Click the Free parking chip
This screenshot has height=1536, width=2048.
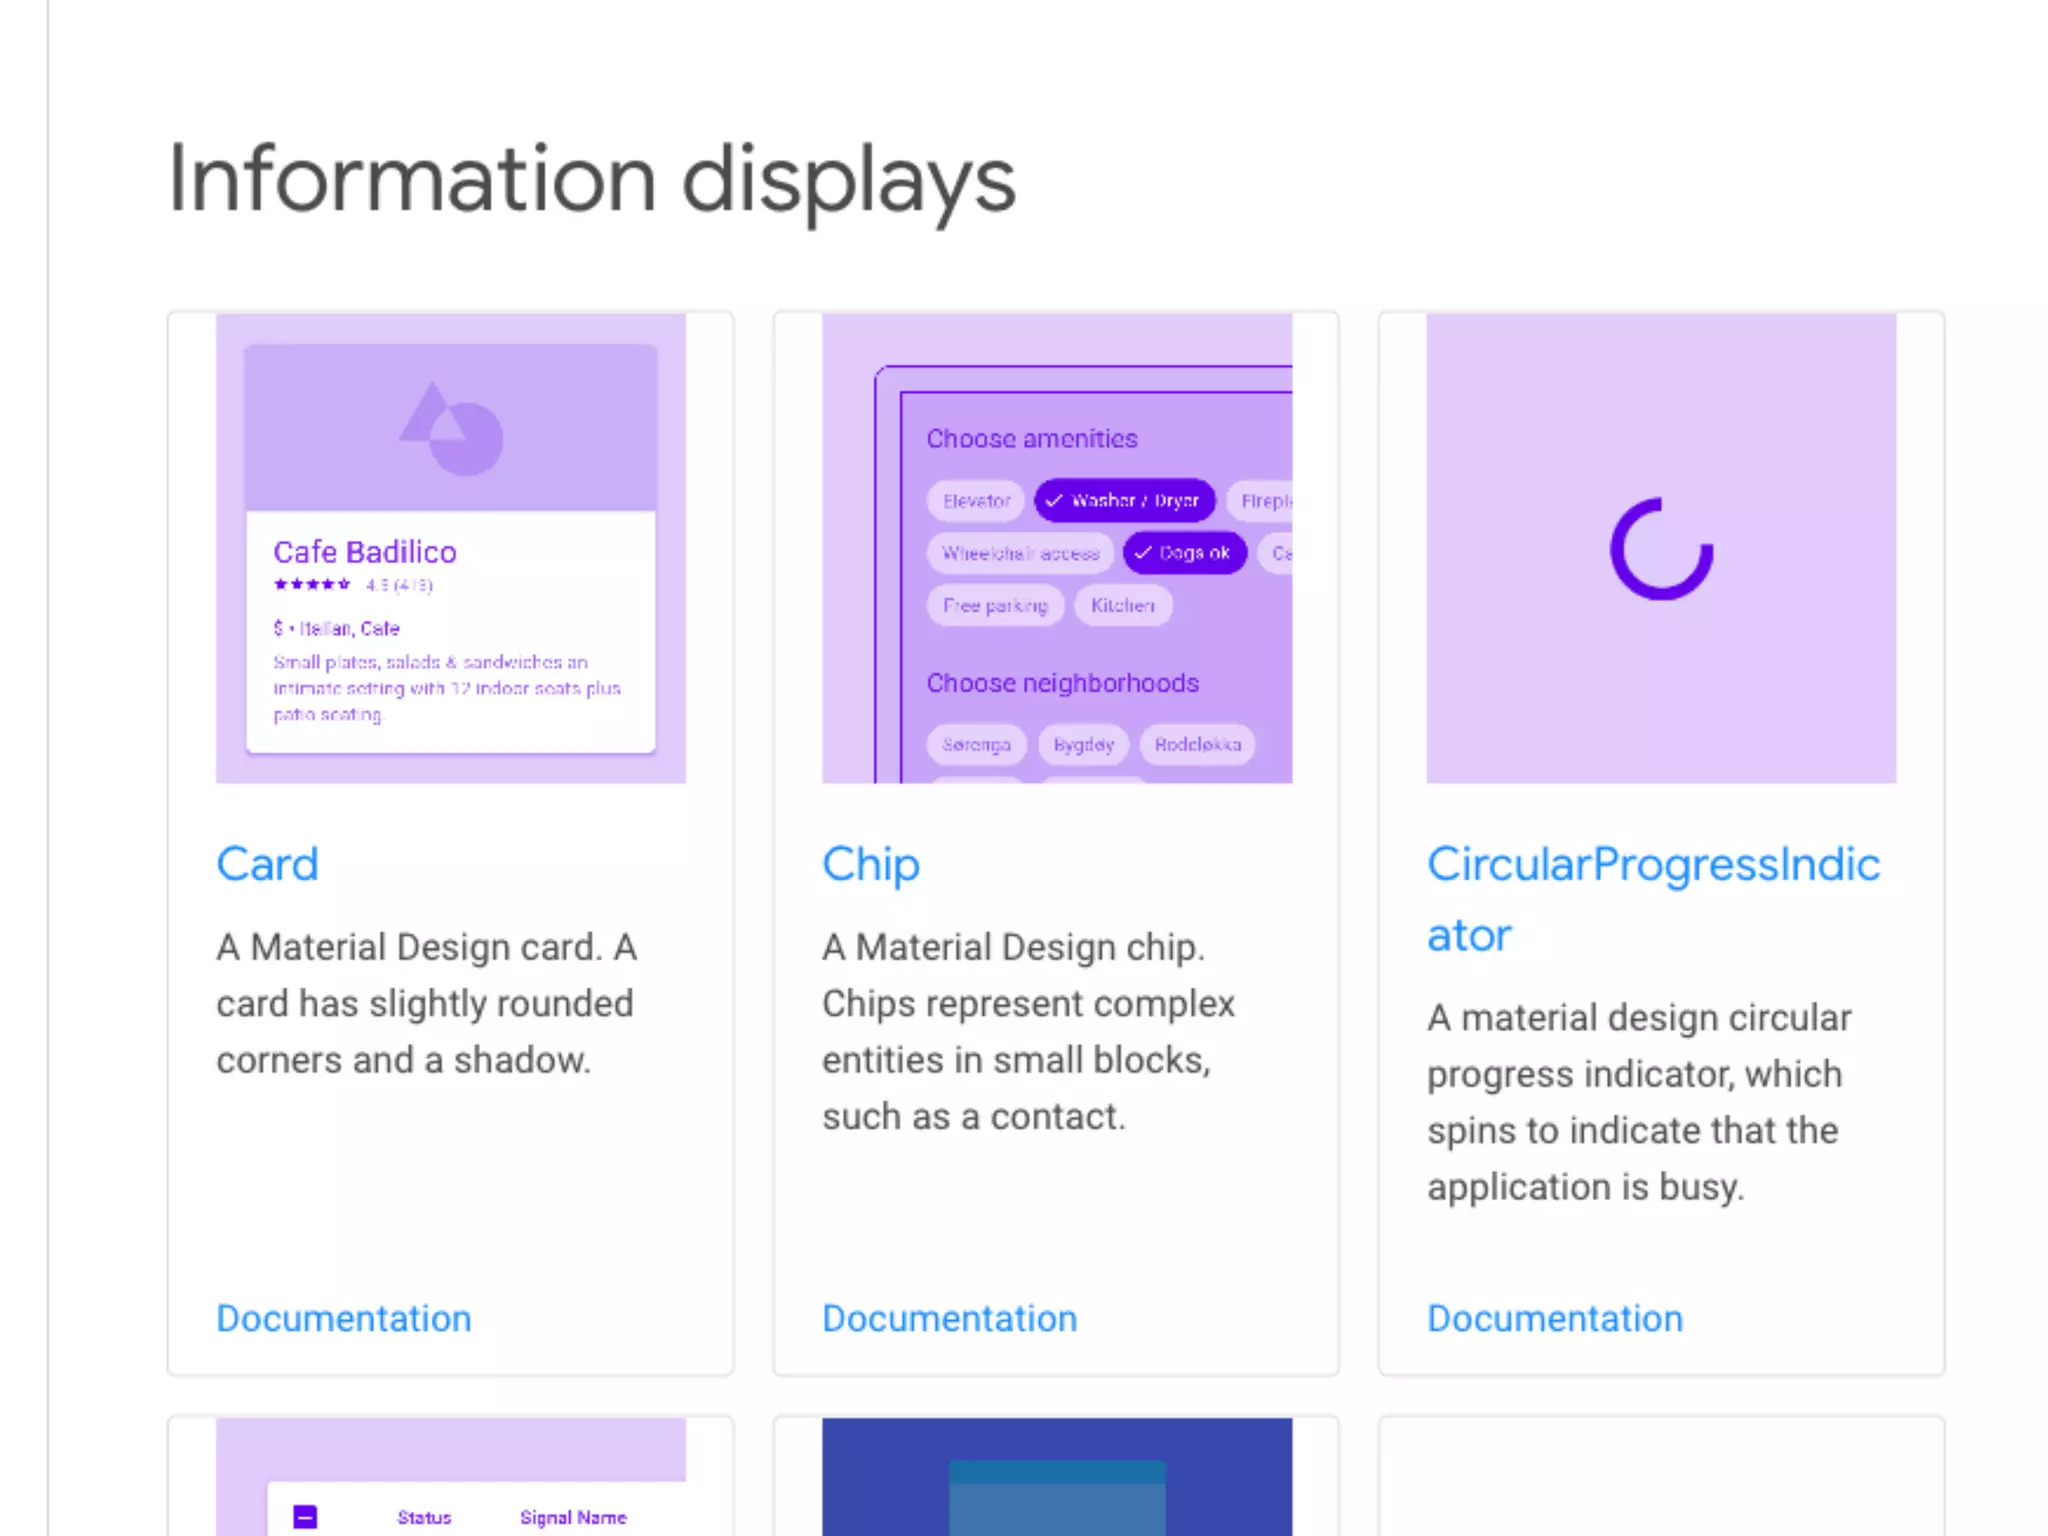(995, 606)
